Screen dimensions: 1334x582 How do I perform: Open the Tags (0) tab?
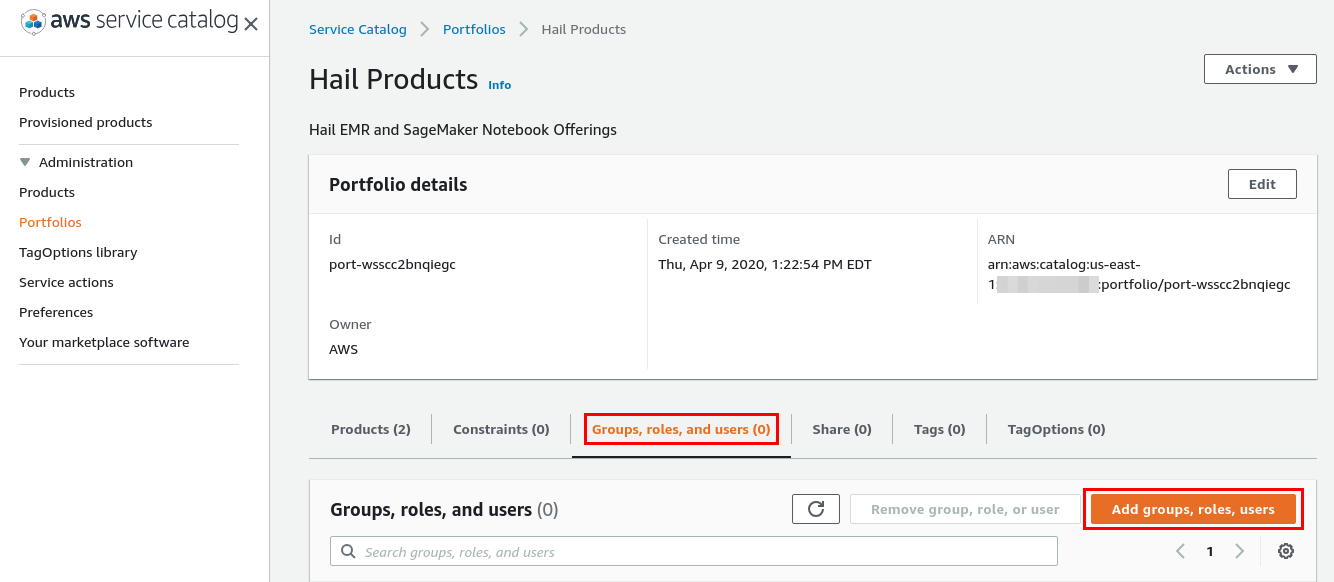[x=940, y=429]
